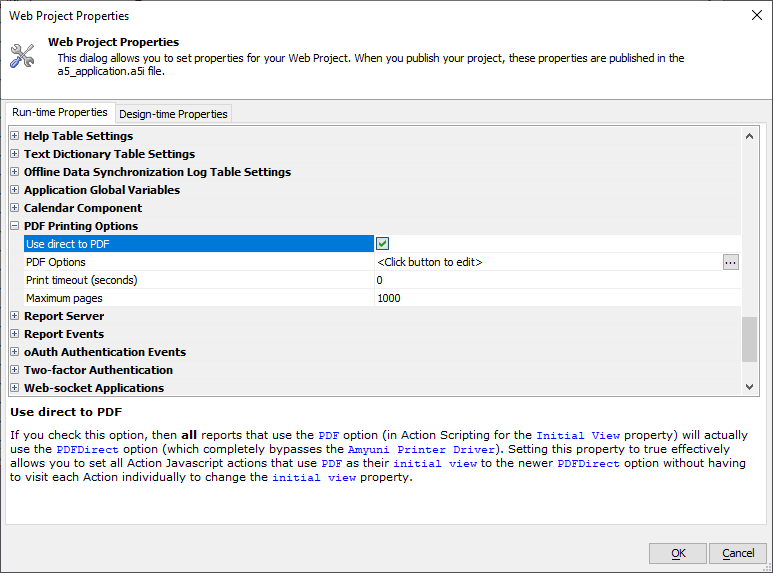Switch to Design-time Properties tab
The image size is (773, 573).
[x=173, y=114]
